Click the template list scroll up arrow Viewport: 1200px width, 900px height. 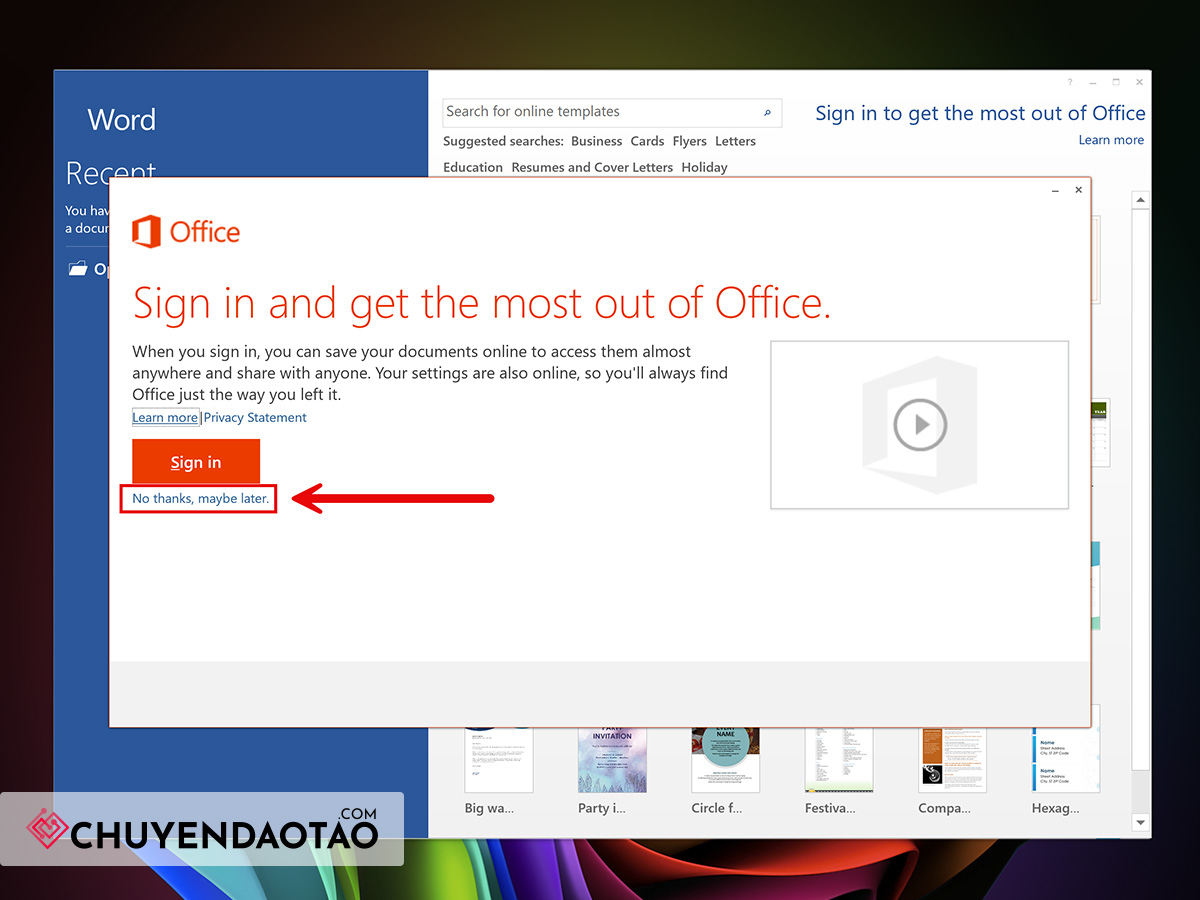click(1140, 200)
